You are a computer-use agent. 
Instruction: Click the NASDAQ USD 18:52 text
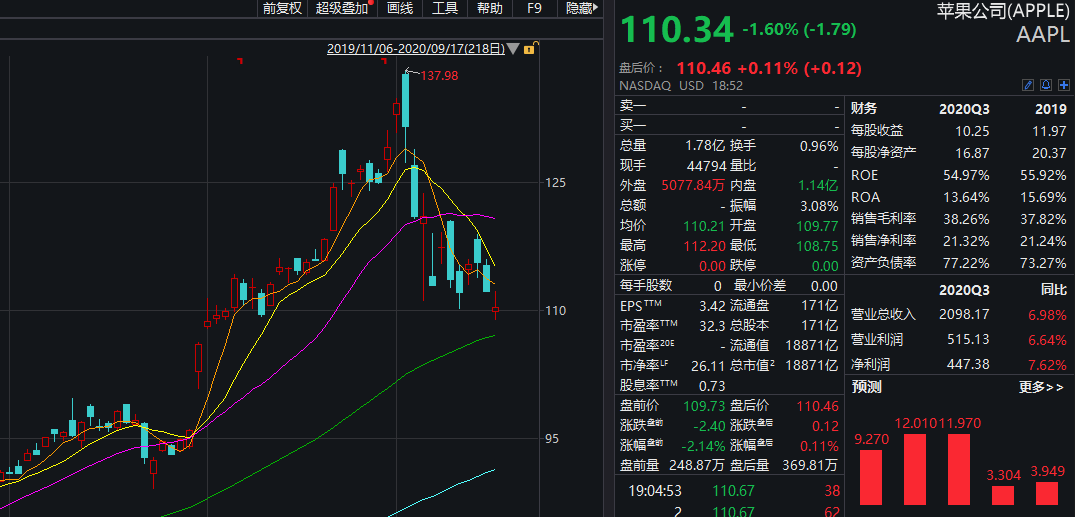[x=681, y=86]
